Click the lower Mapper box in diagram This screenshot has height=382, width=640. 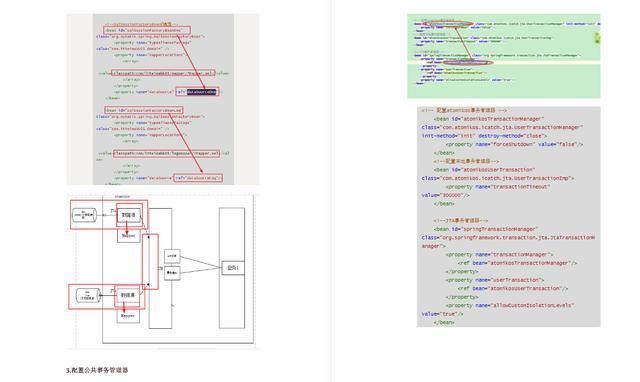(128, 316)
